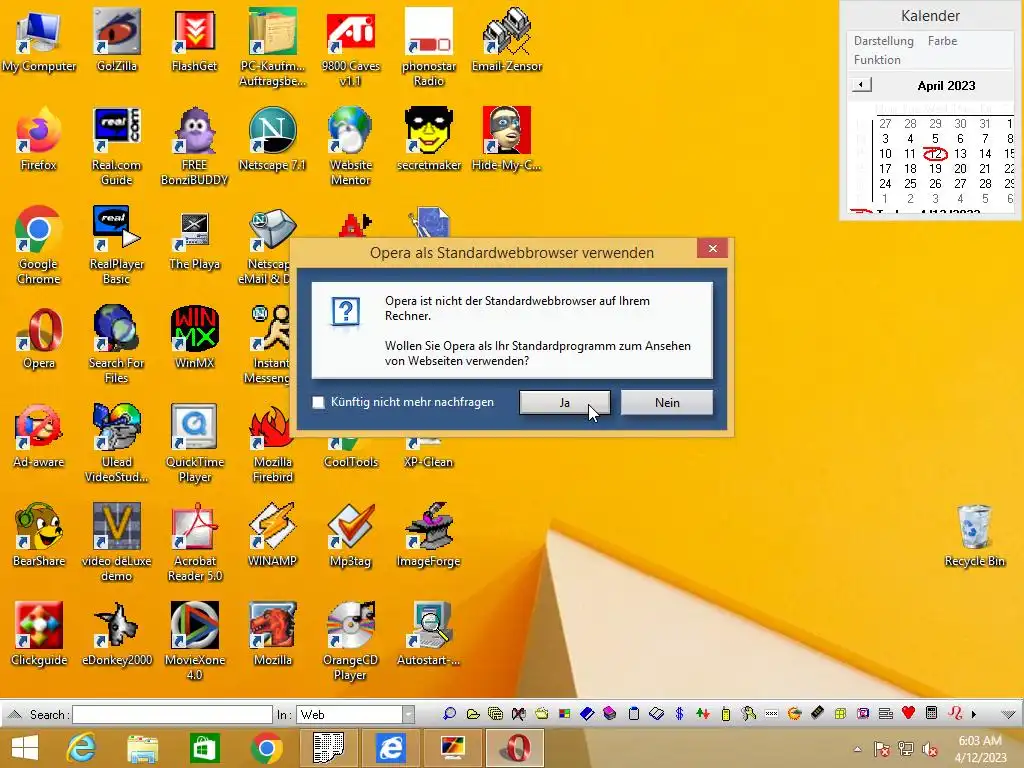Confirm Opera as default with Ja
Image resolution: width=1024 pixels, height=768 pixels.
point(565,402)
